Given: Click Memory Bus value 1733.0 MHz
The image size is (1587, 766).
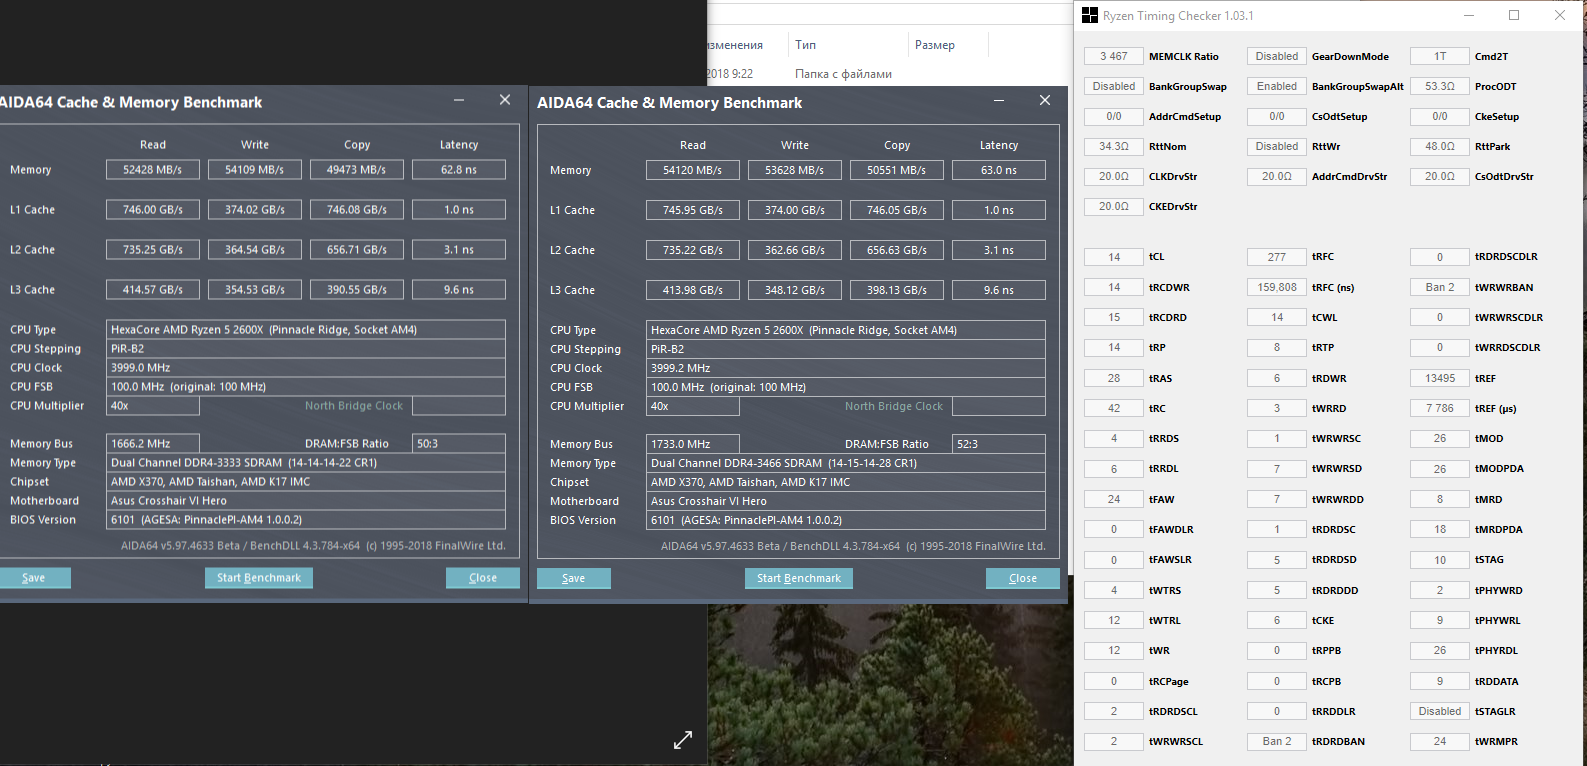Looking at the screenshot, I should (693, 444).
